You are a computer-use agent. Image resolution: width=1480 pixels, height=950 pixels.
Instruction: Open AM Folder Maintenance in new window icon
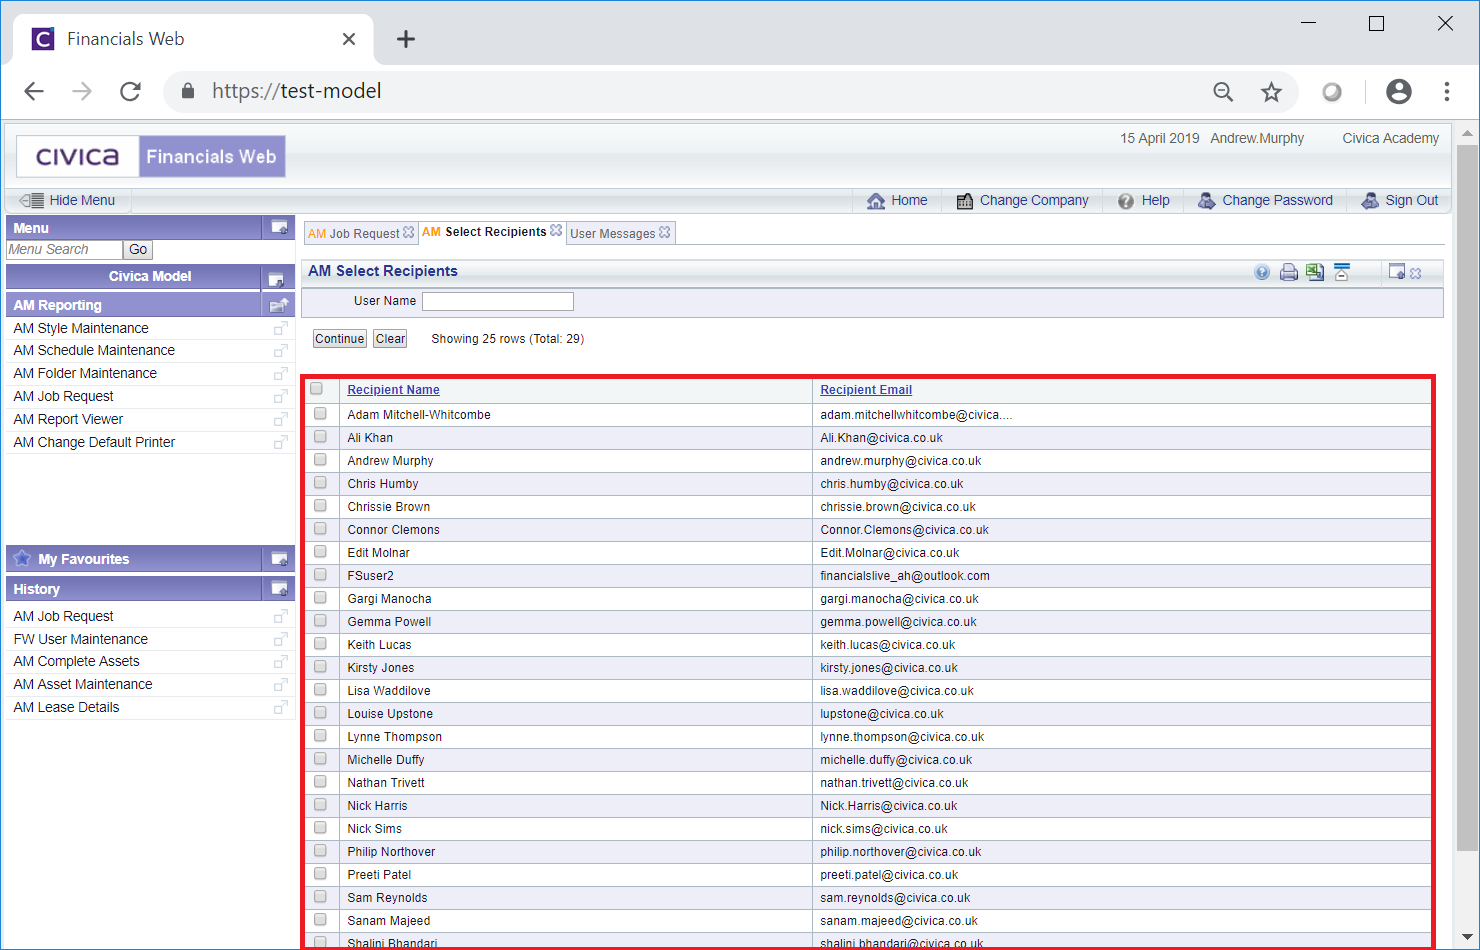click(281, 374)
